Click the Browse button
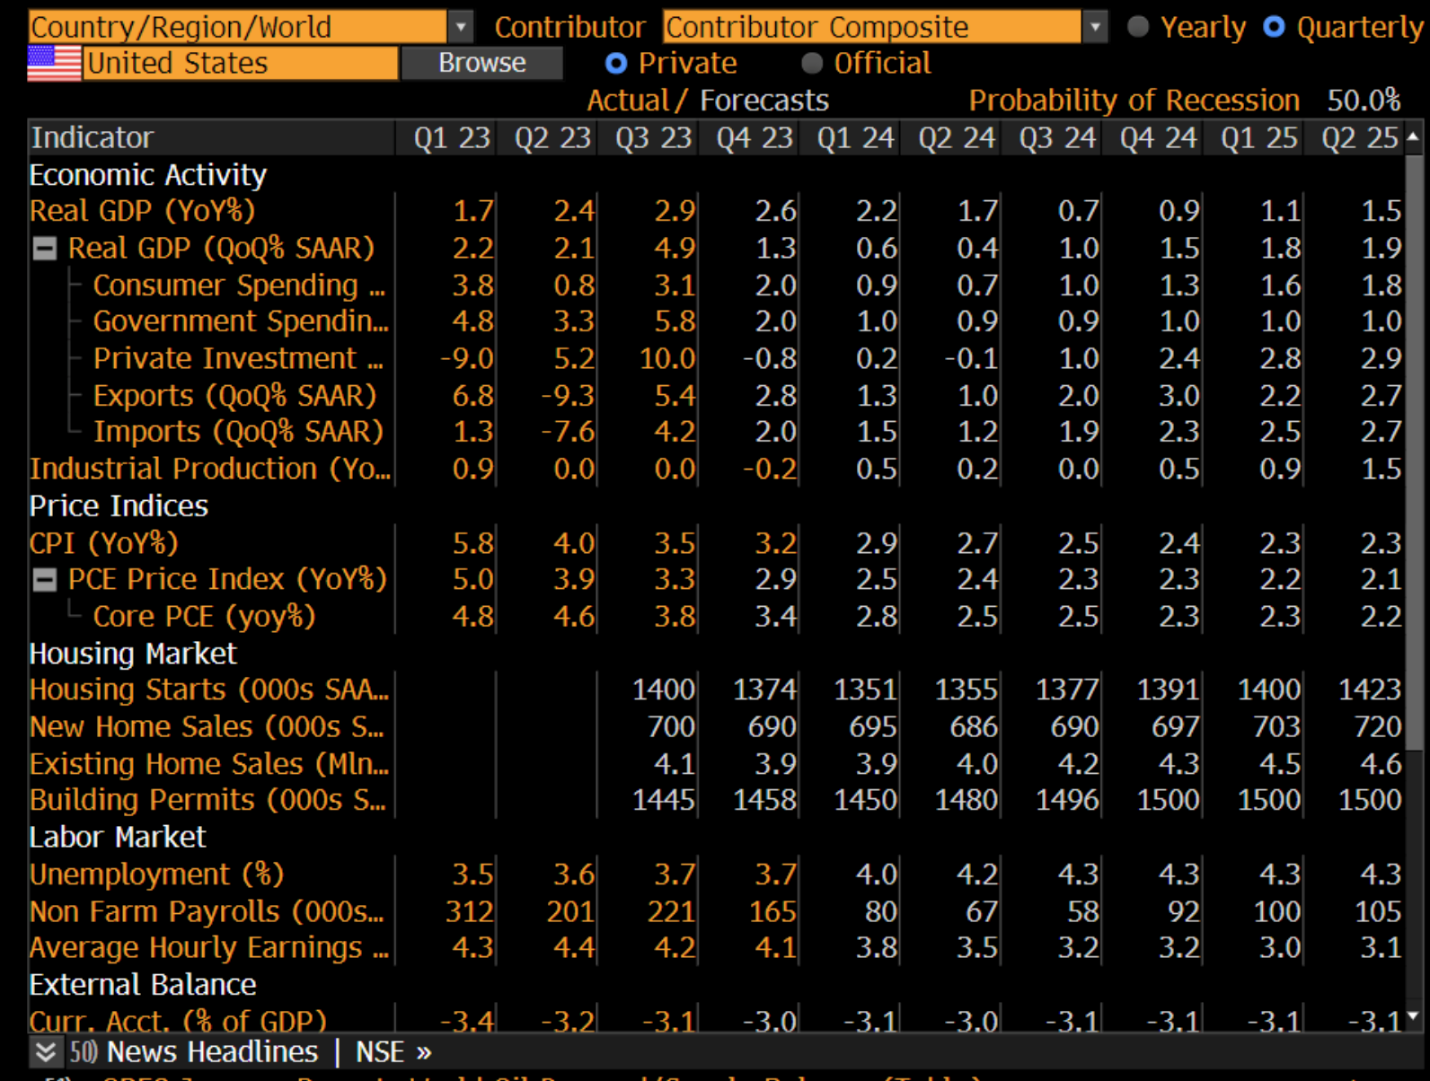Viewport: 1430px width, 1081px height. pos(482,63)
